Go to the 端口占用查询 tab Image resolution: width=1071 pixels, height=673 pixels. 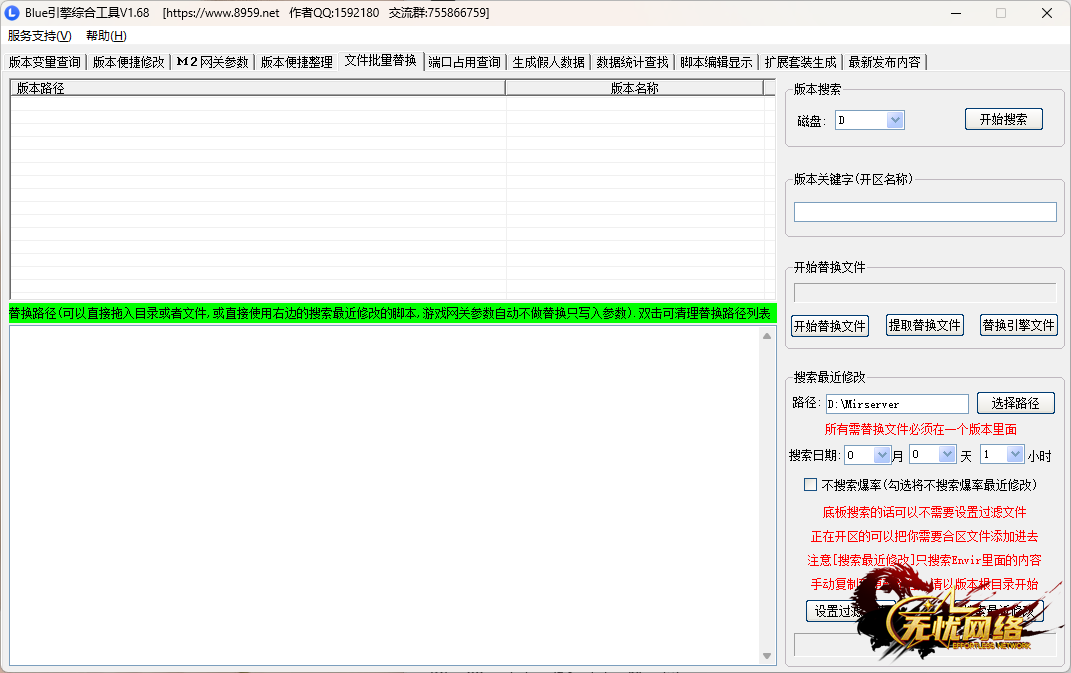pos(465,62)
